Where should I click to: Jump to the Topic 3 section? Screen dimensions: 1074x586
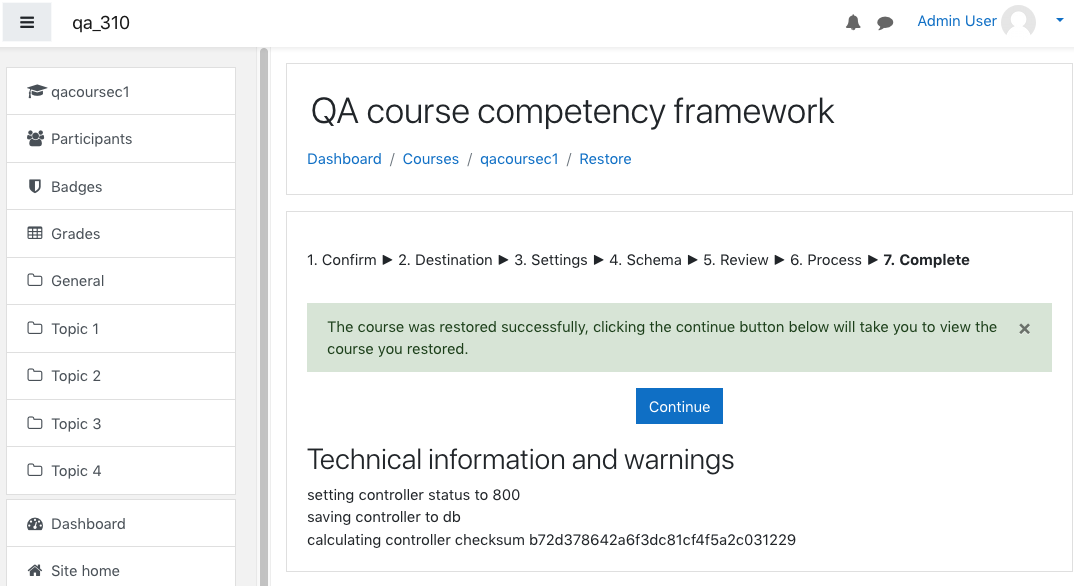click(121, 424)
